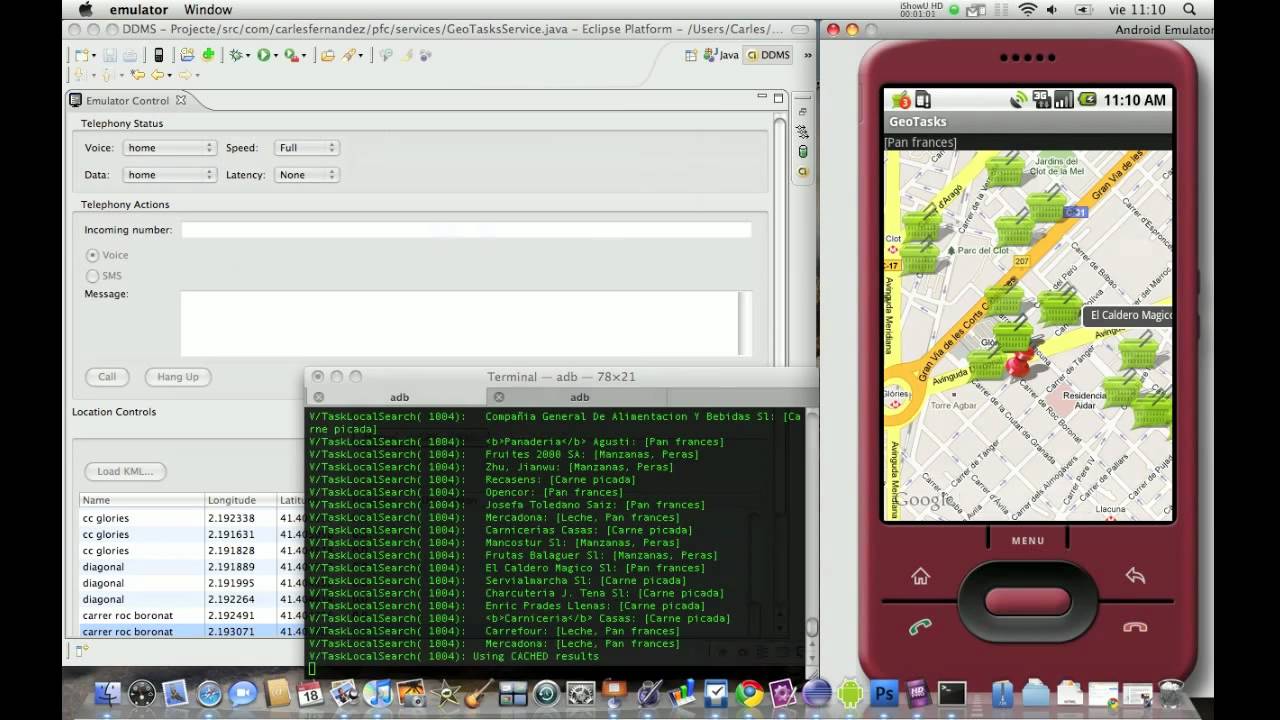Screen dimensions: 1280x720
Task: Click the Incoming number field
Action: [466, 230]
